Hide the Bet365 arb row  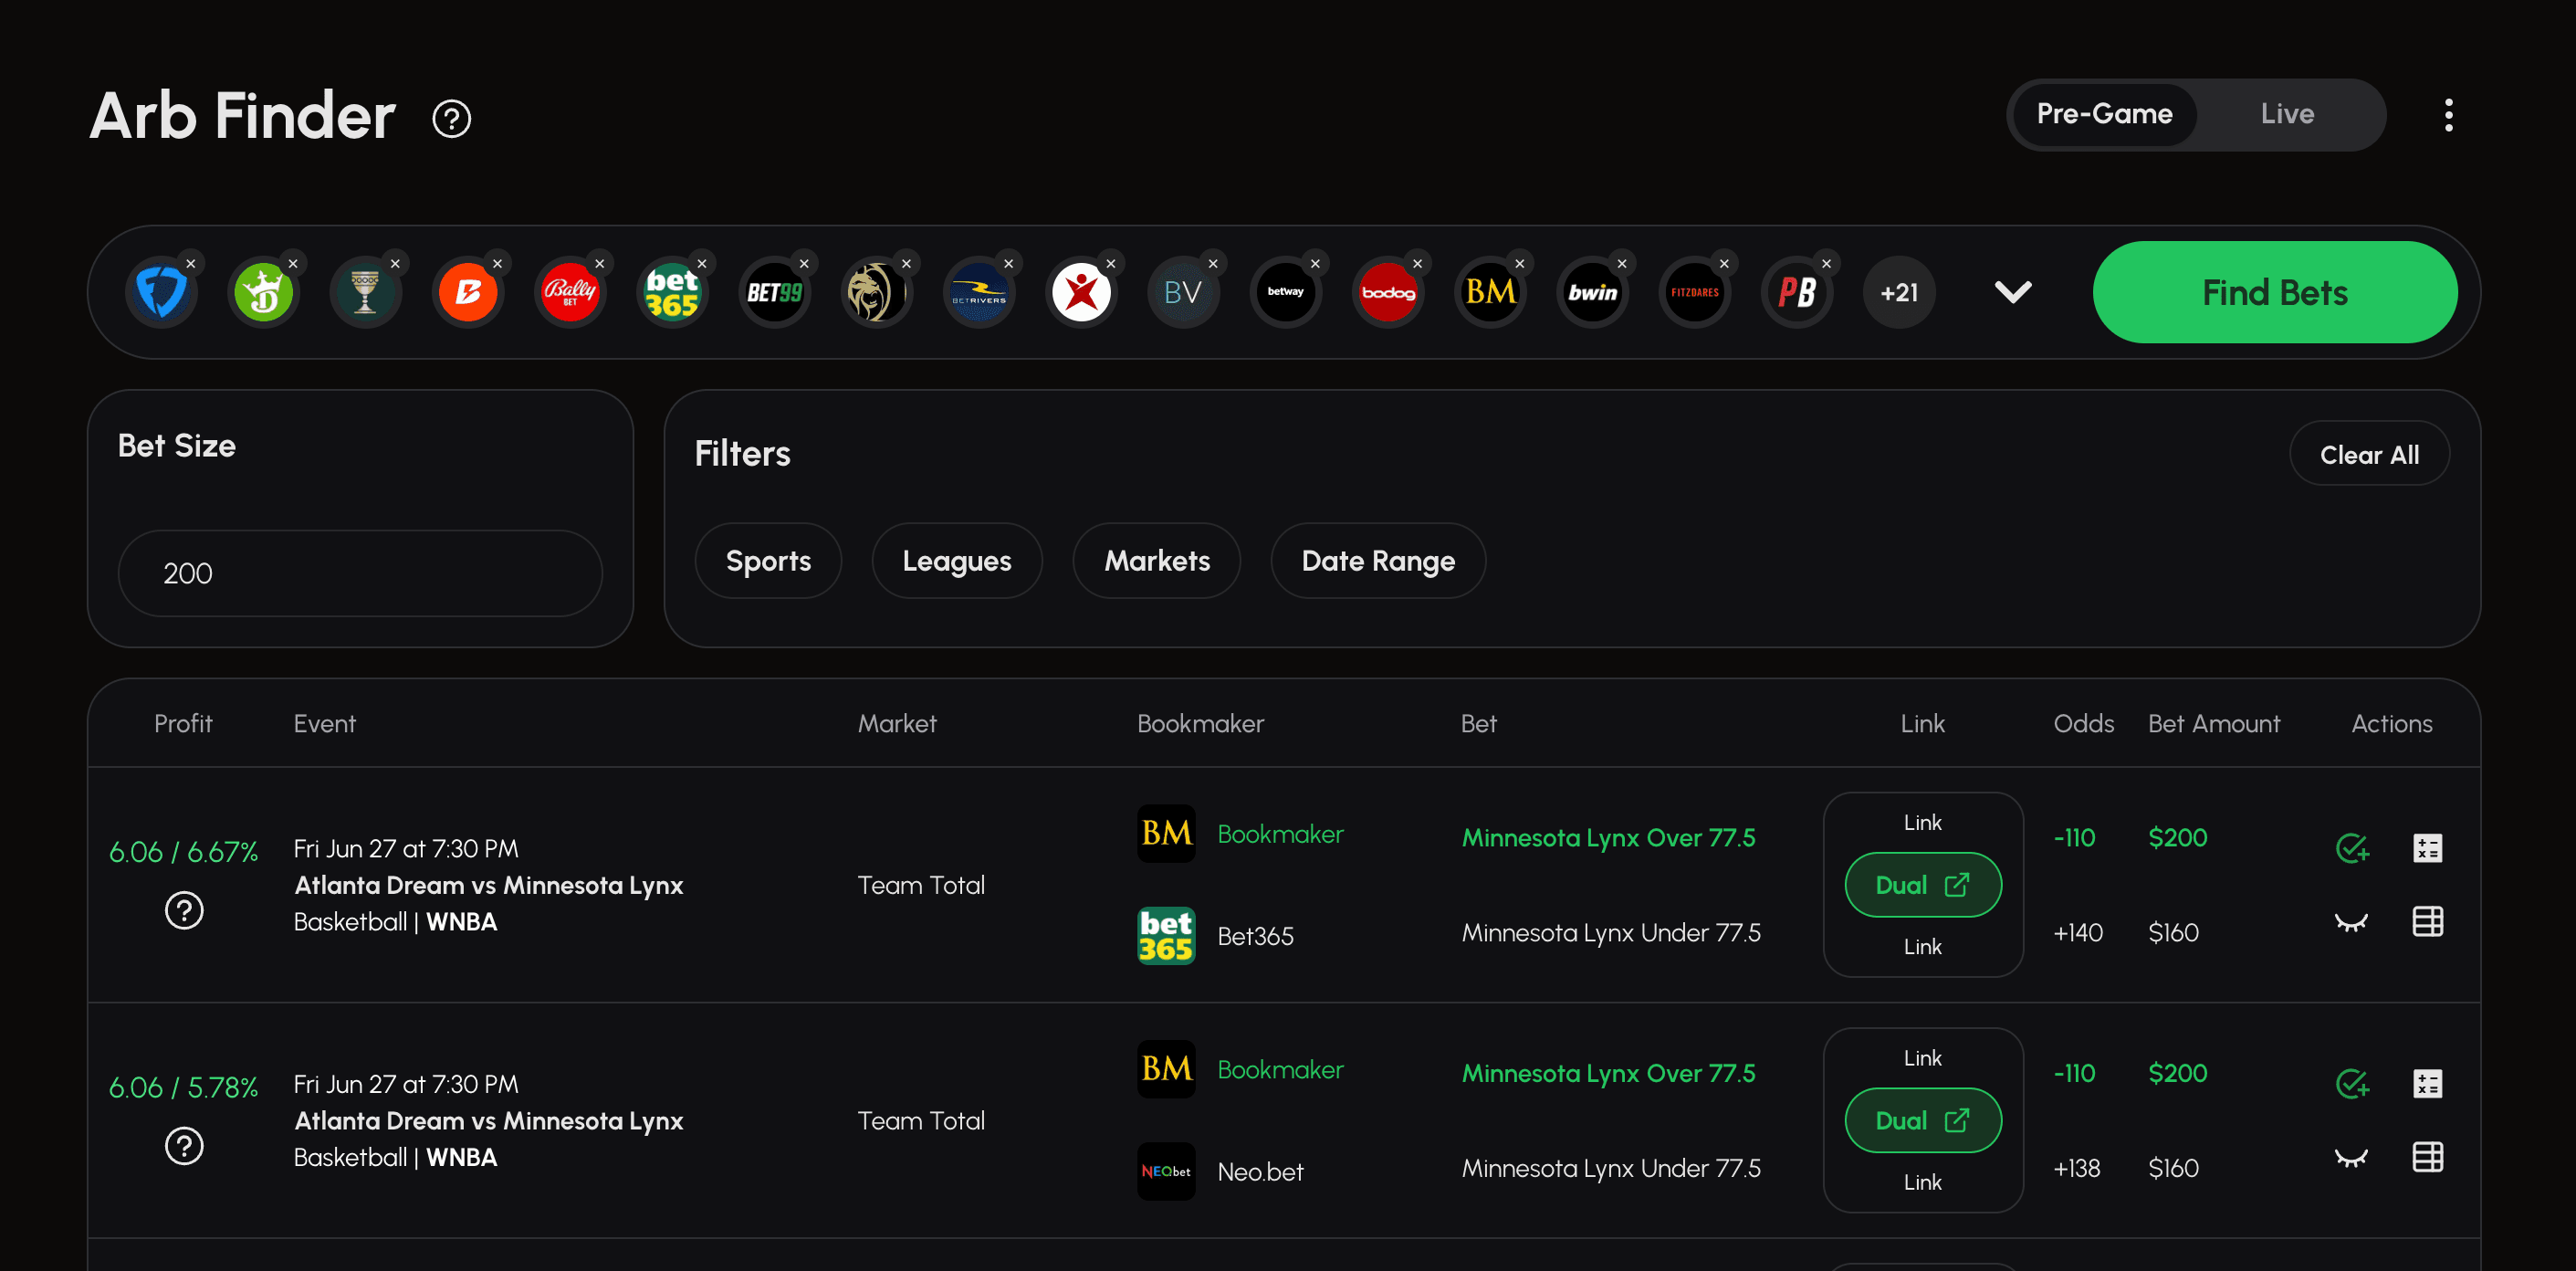[2351, 922]
